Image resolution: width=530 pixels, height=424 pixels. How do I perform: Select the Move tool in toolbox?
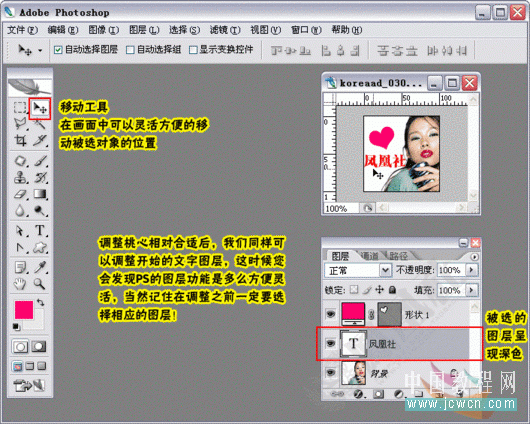[40, 108]
